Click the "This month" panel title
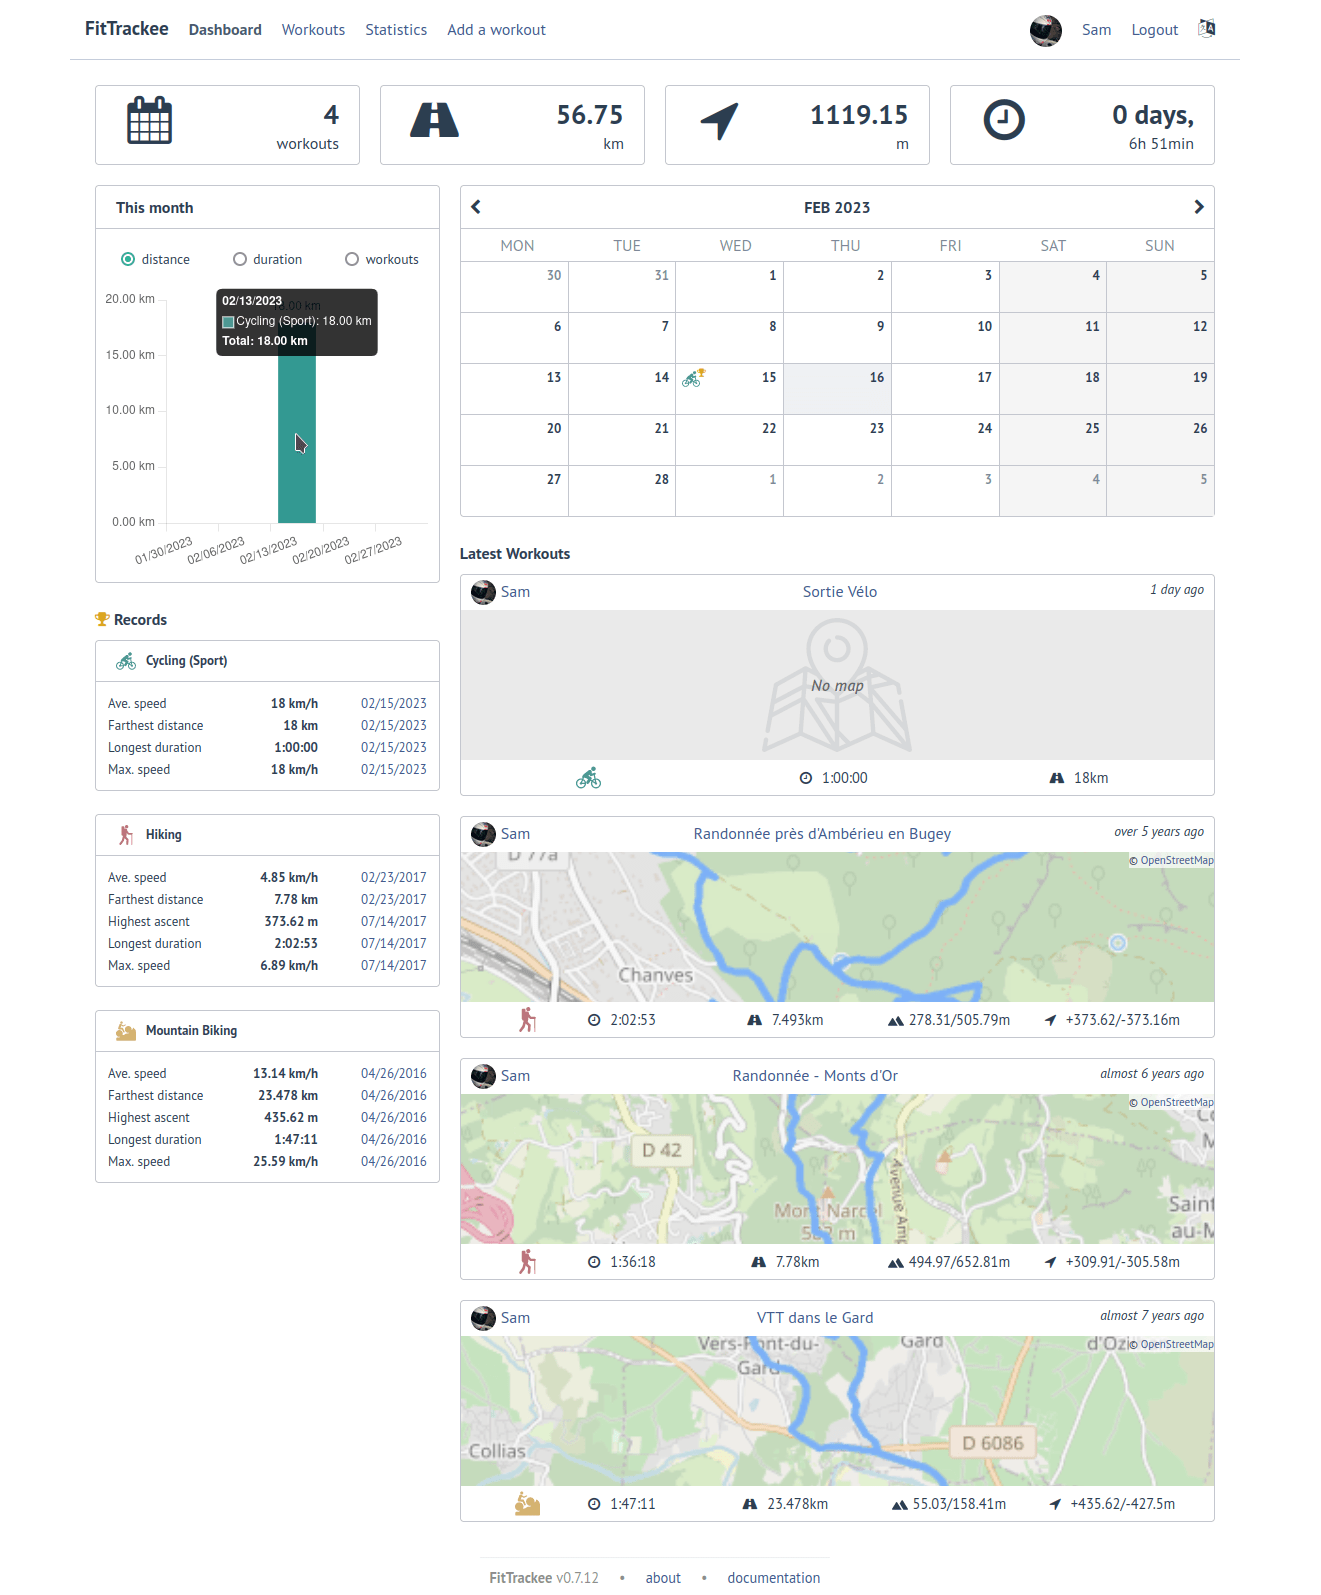The image size is (1321, 1595). (155, 208)
